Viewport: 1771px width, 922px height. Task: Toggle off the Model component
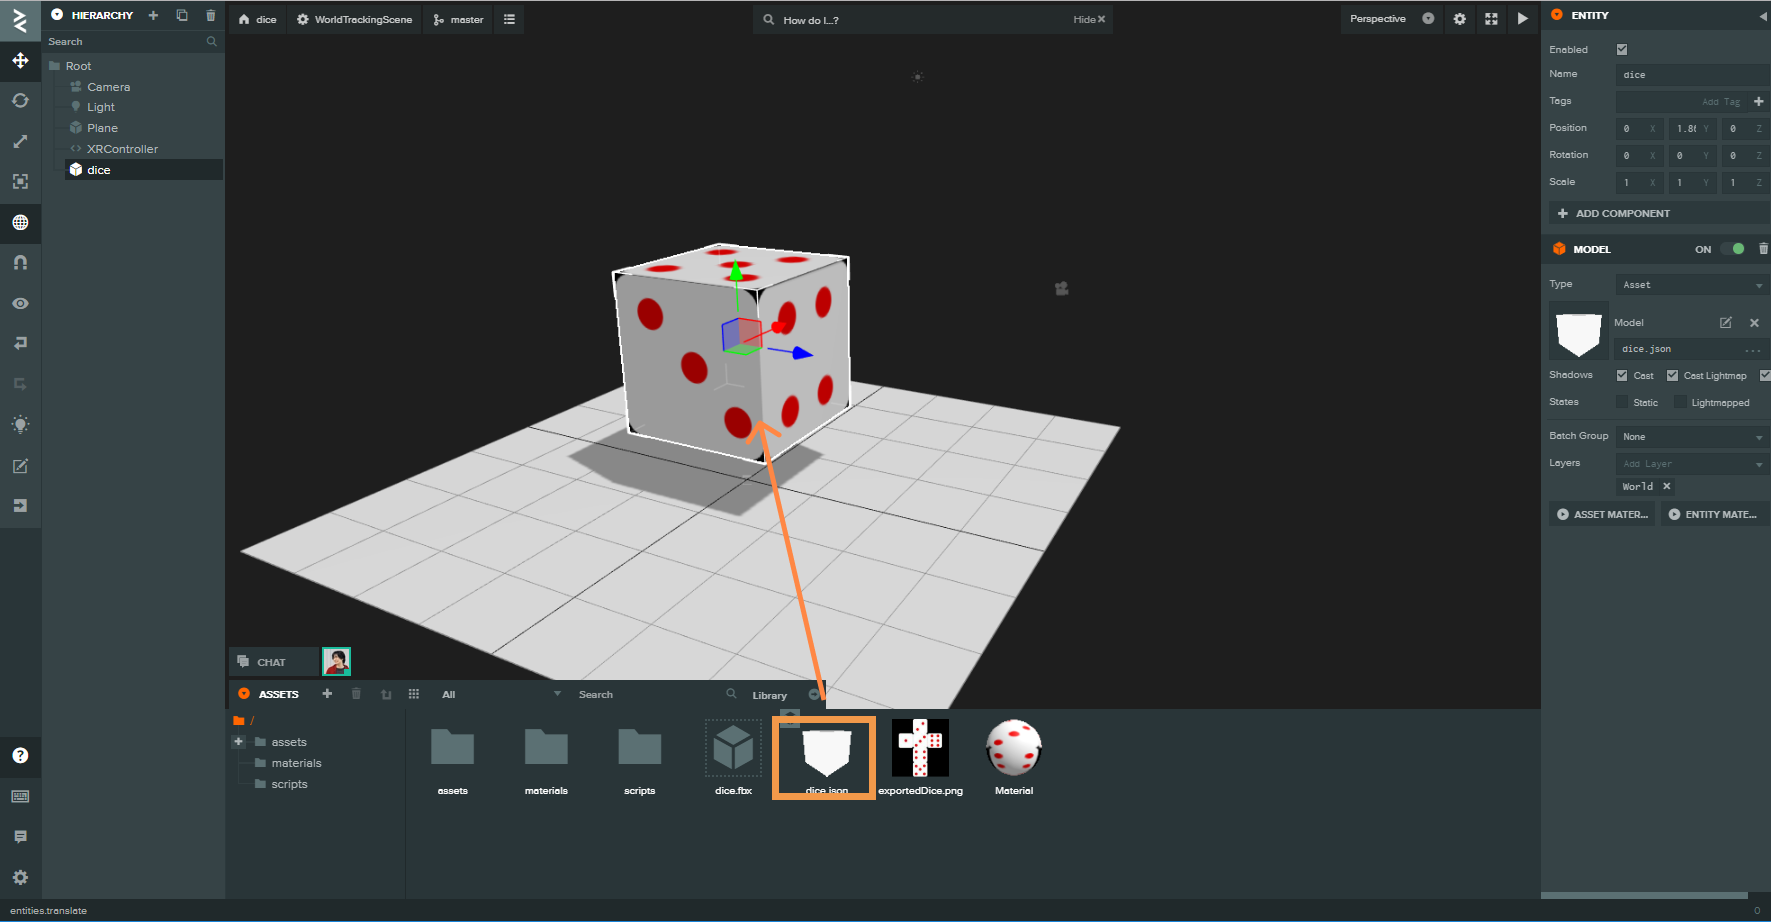[1735, 249]
